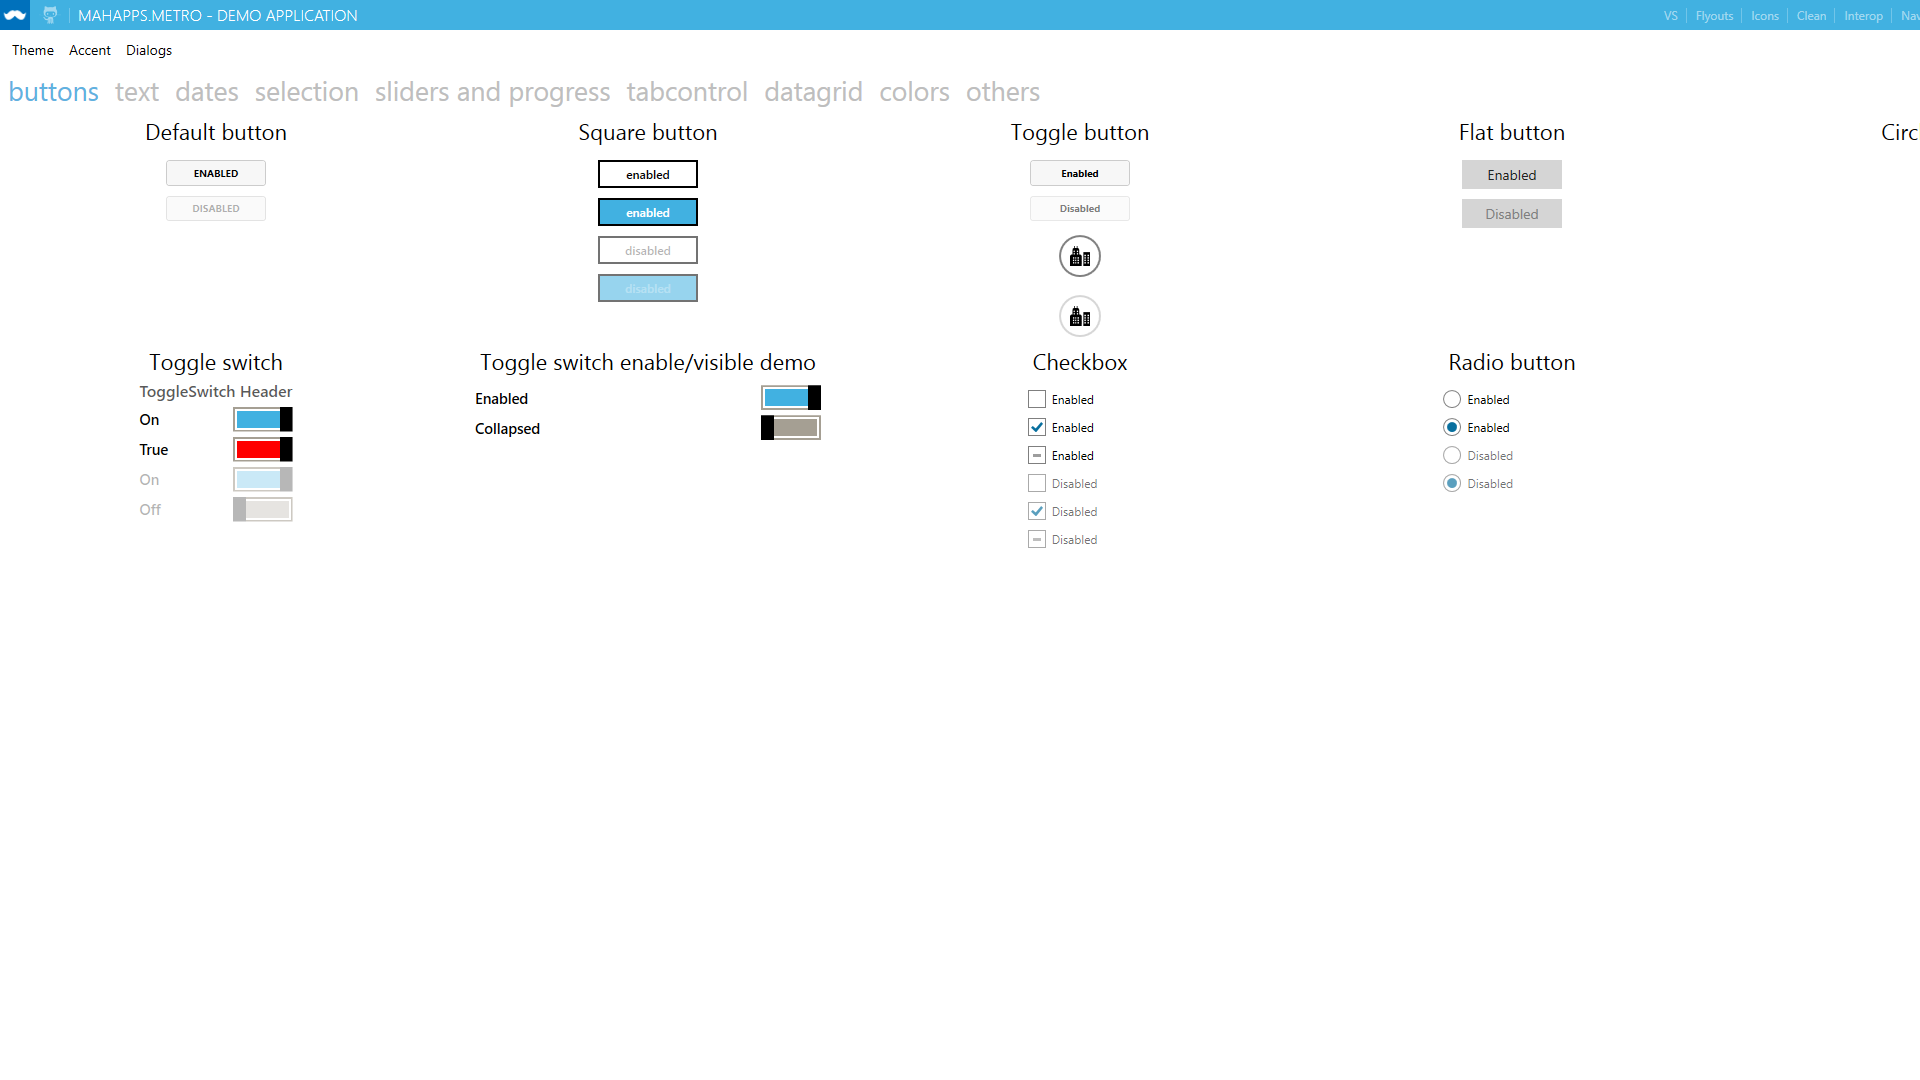Select the unselected Enabled radio button
The height and width of the screenshot is (1080, 1920).
click(1452, 400)
